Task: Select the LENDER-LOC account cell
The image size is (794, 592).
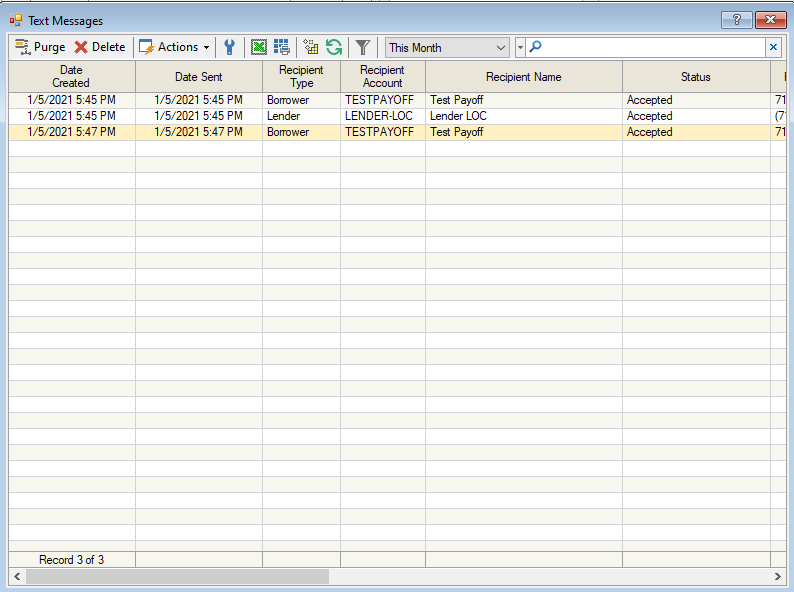Action: pyautogui.click(x=383, y=116)
